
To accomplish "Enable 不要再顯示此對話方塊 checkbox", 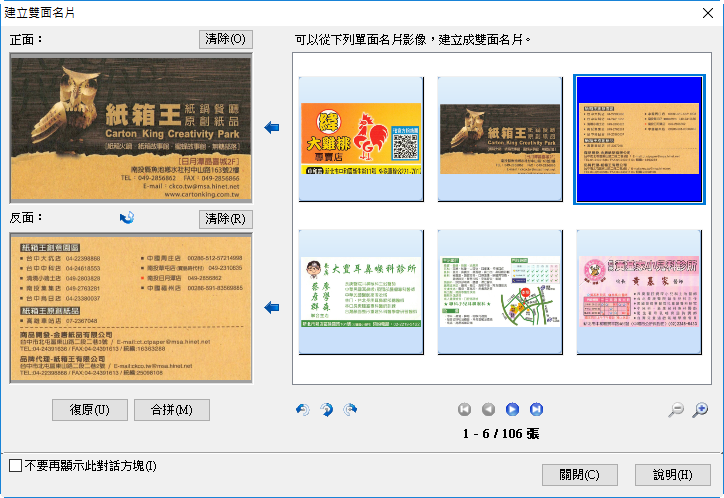I will (15, 466).
